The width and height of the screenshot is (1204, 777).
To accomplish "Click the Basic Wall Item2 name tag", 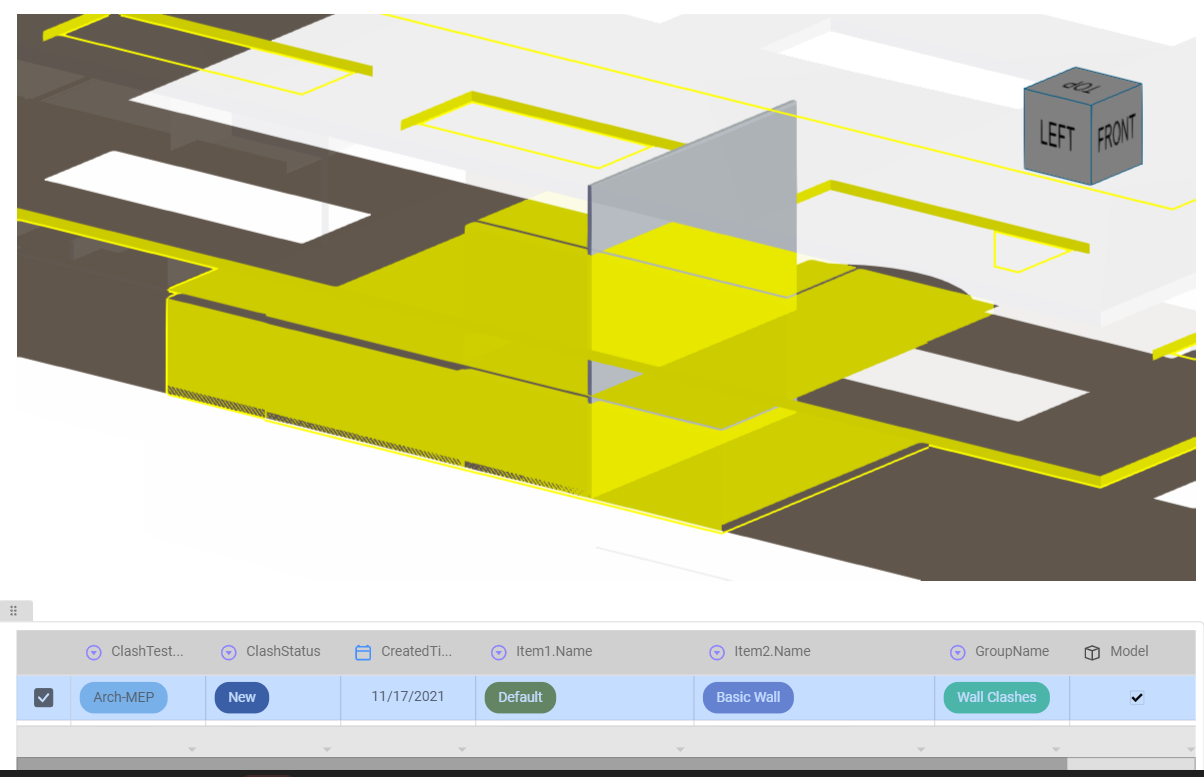I will pos(748,697).
